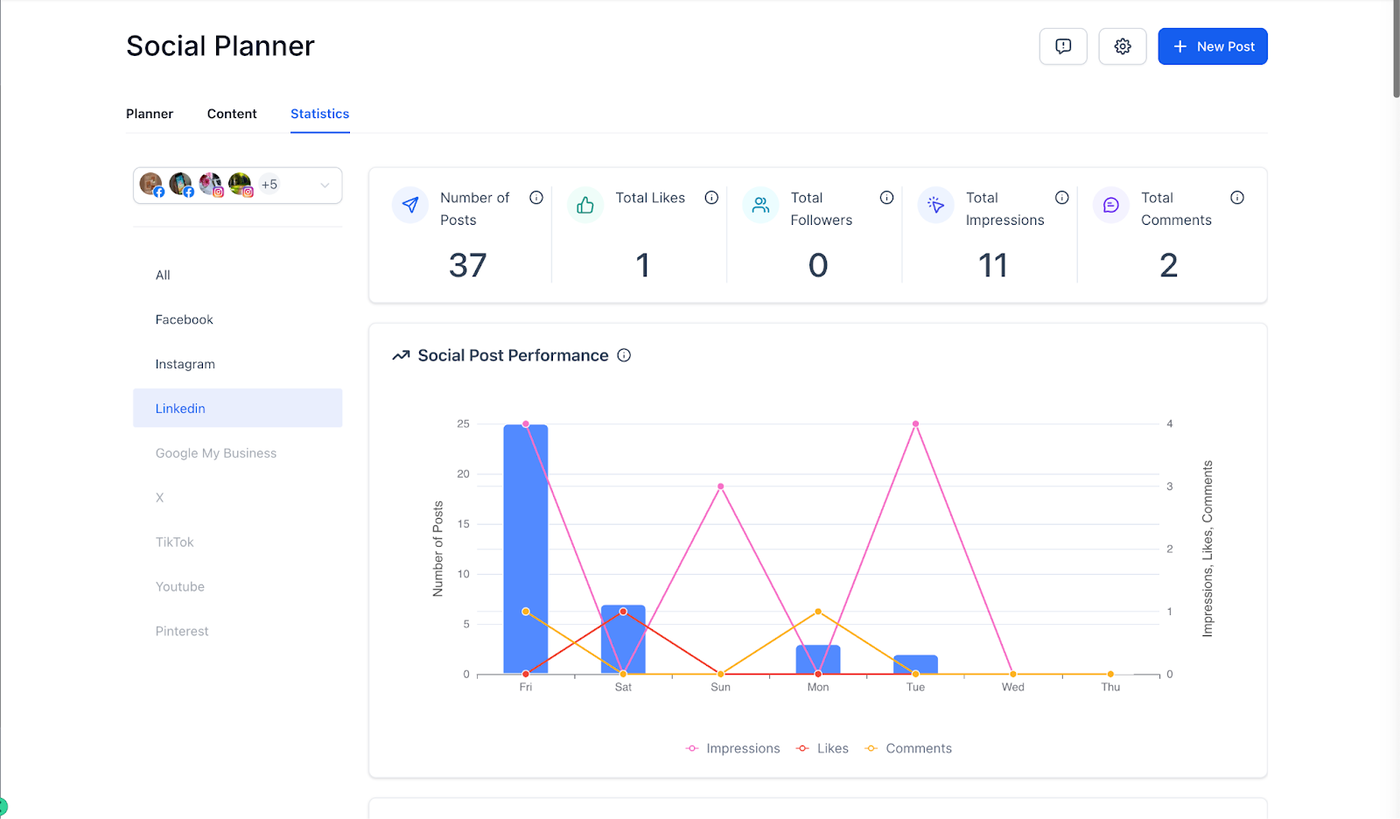Toggle Impressions series in chart legend

click(732, 748)
